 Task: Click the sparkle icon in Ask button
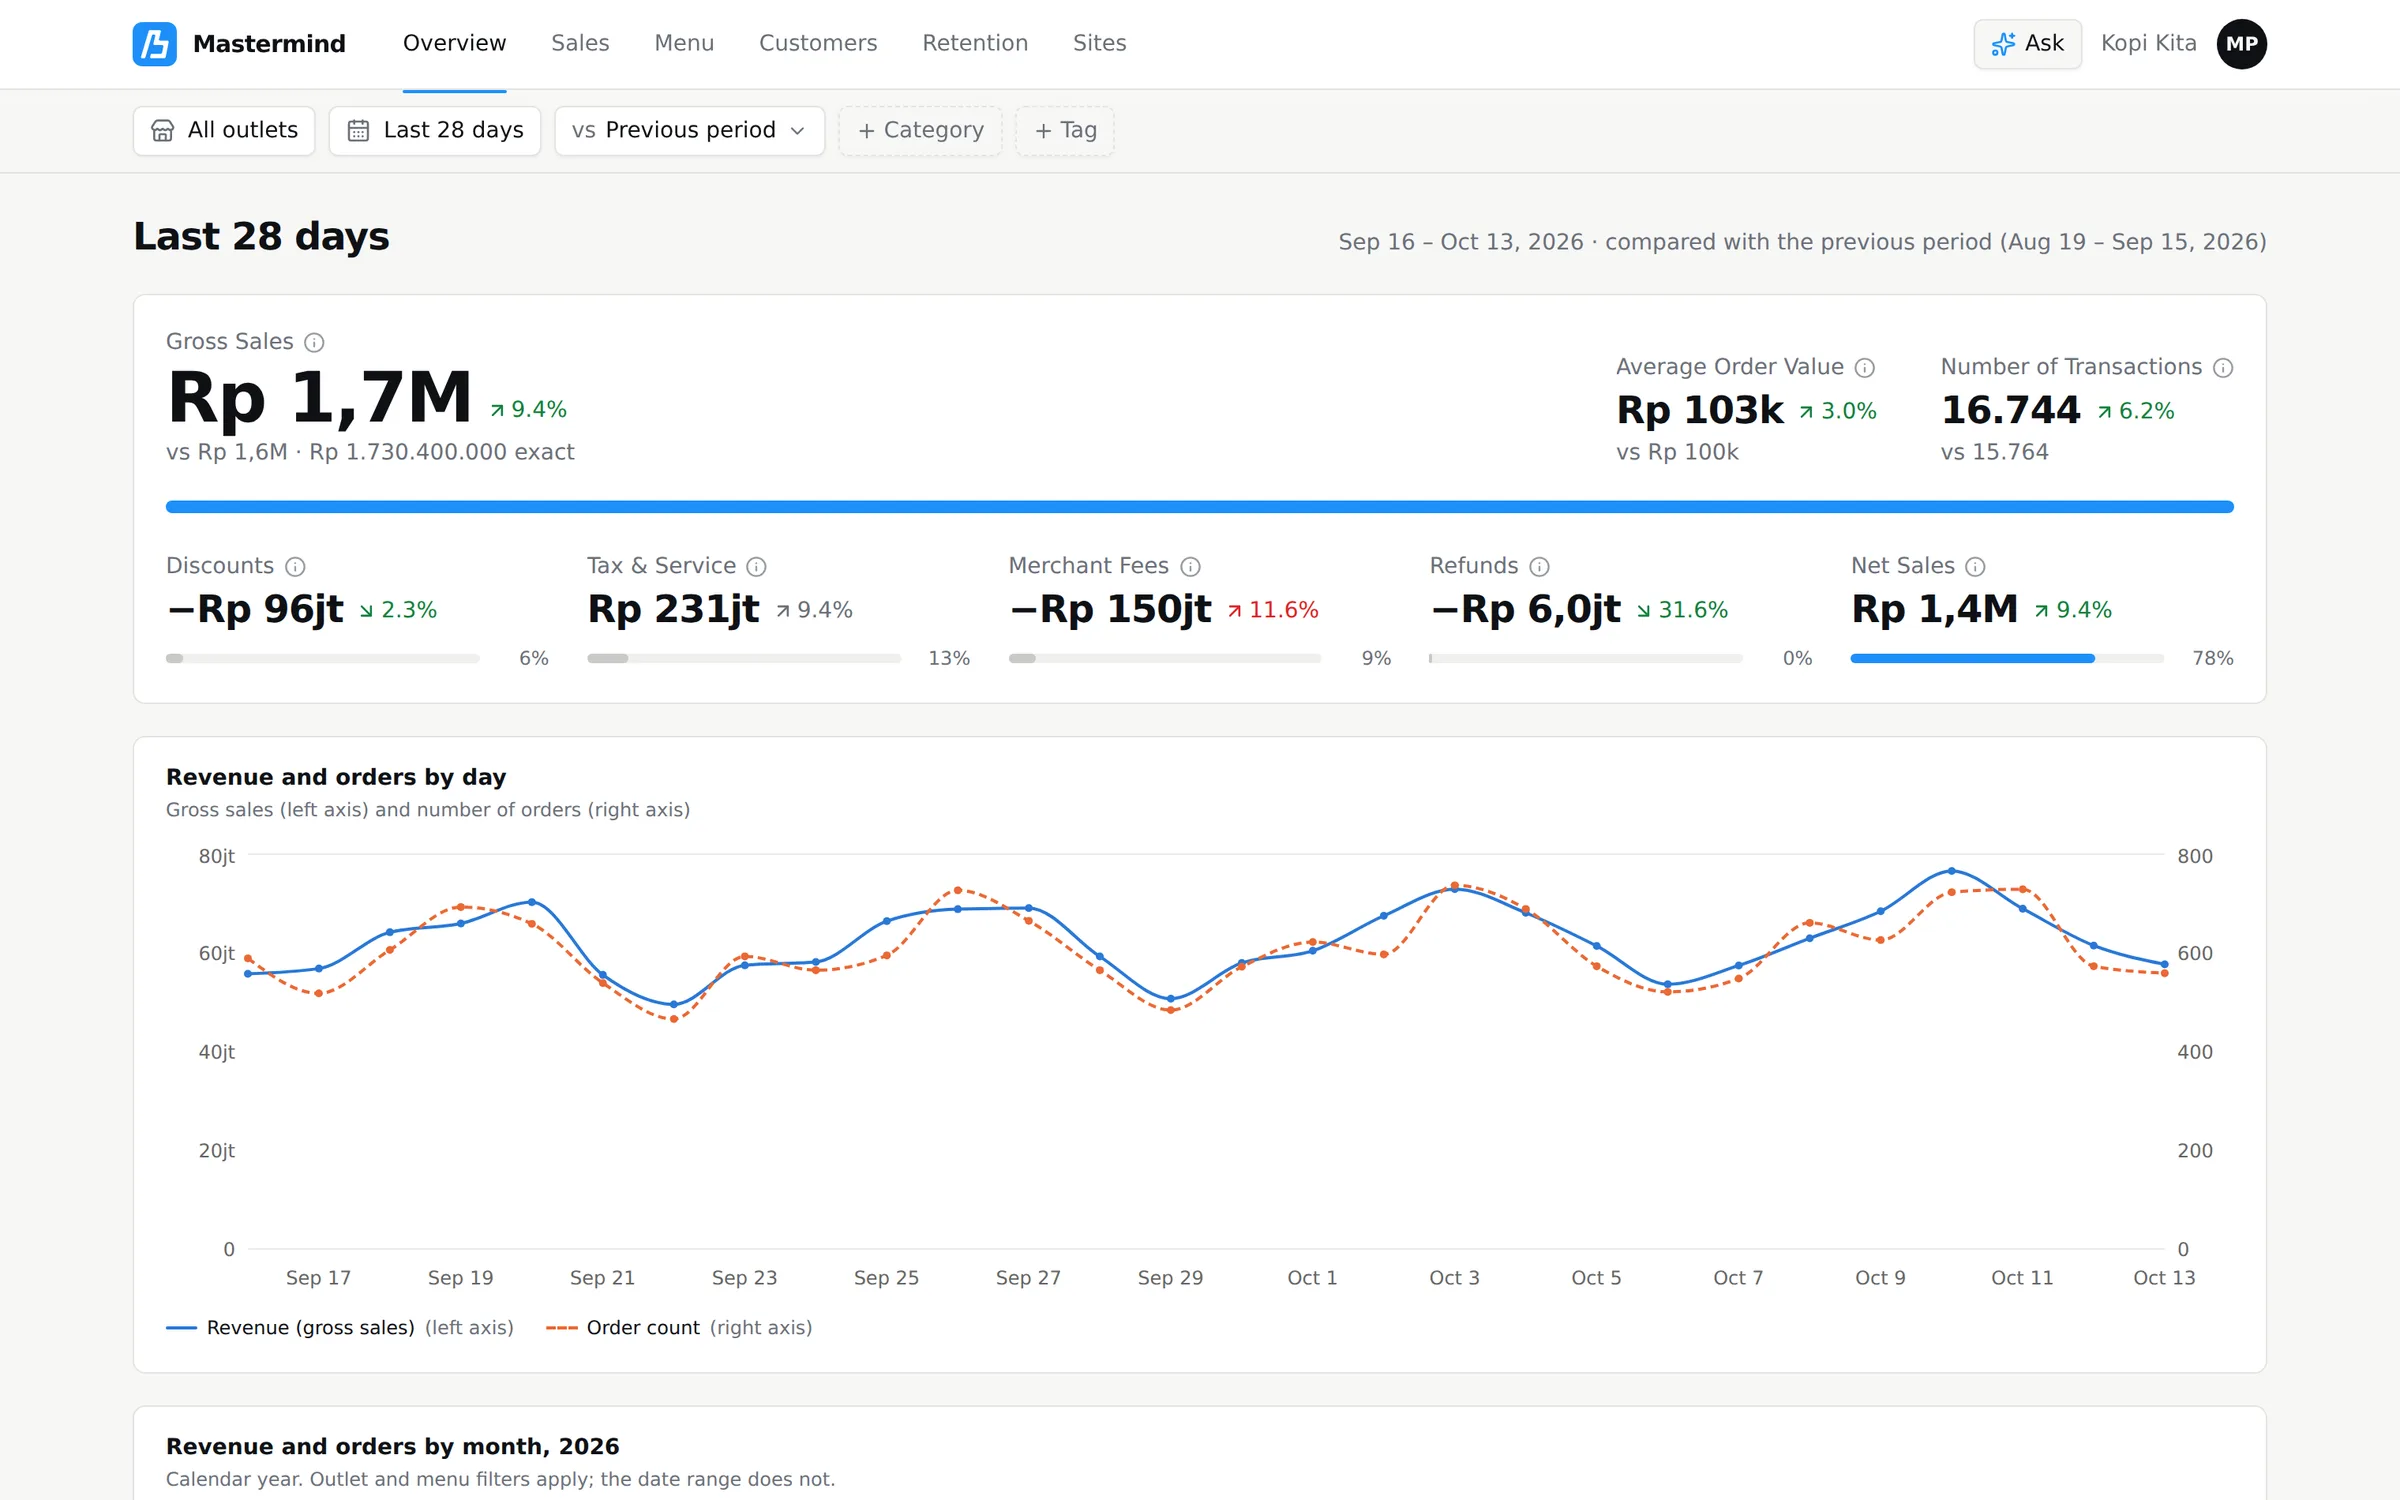pos(2003,44)
